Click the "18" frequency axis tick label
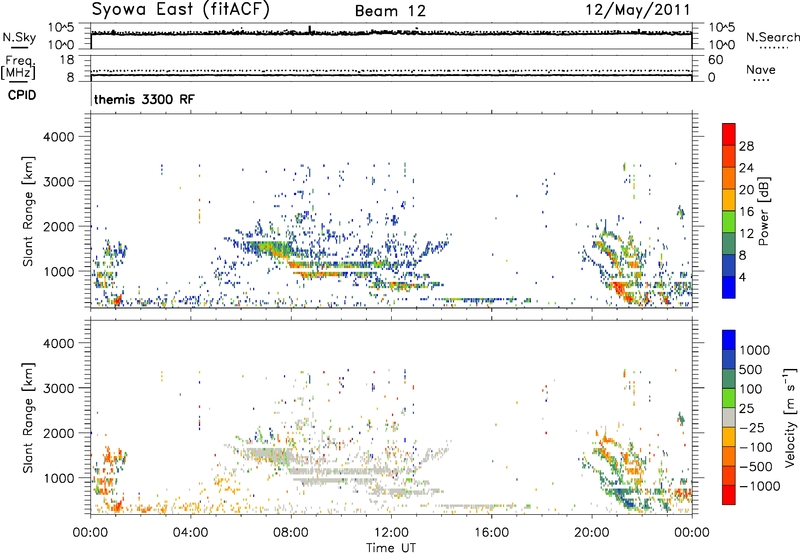Screen dimensions: 800x554 (x=67, y=60)
